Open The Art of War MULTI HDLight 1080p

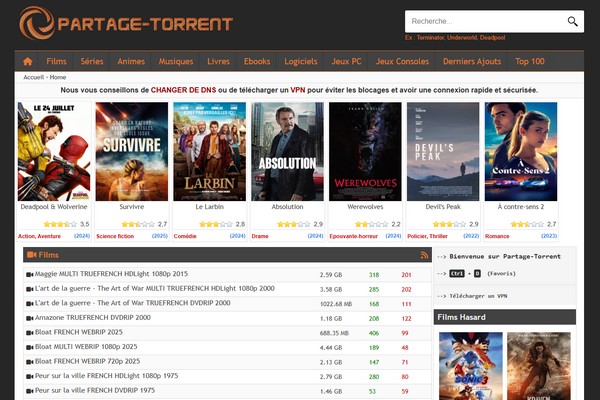point(155,289)
